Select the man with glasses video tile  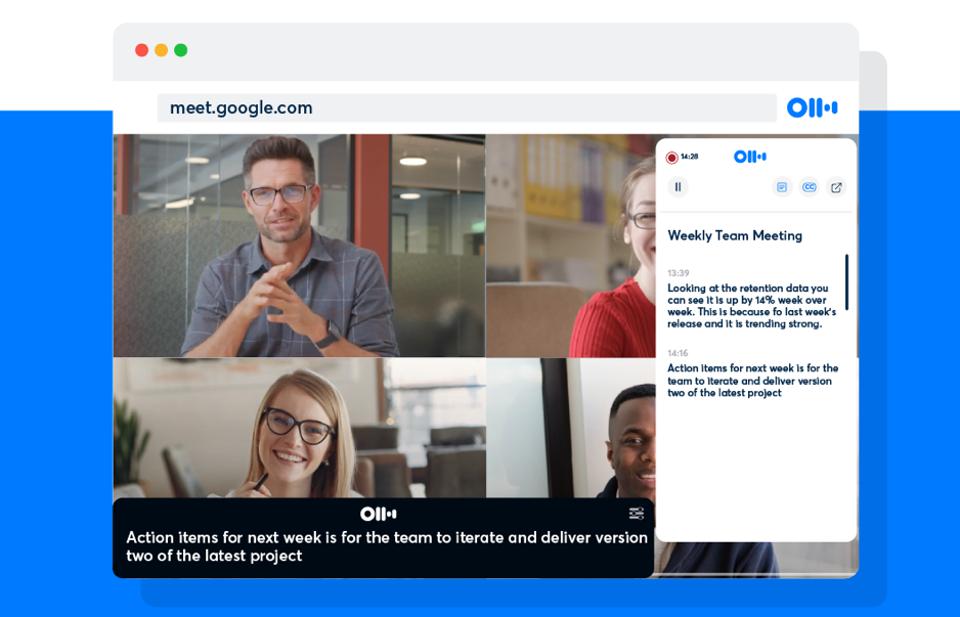299,245
